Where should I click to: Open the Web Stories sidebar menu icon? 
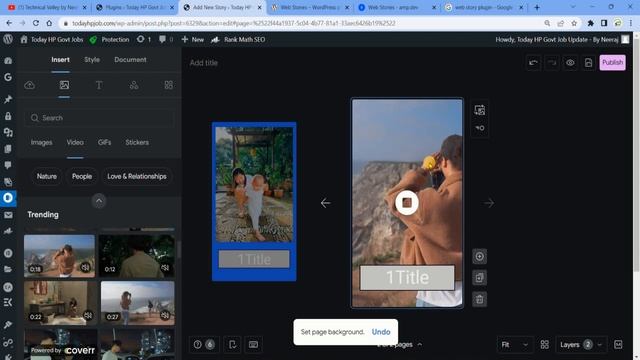(8, 198)
